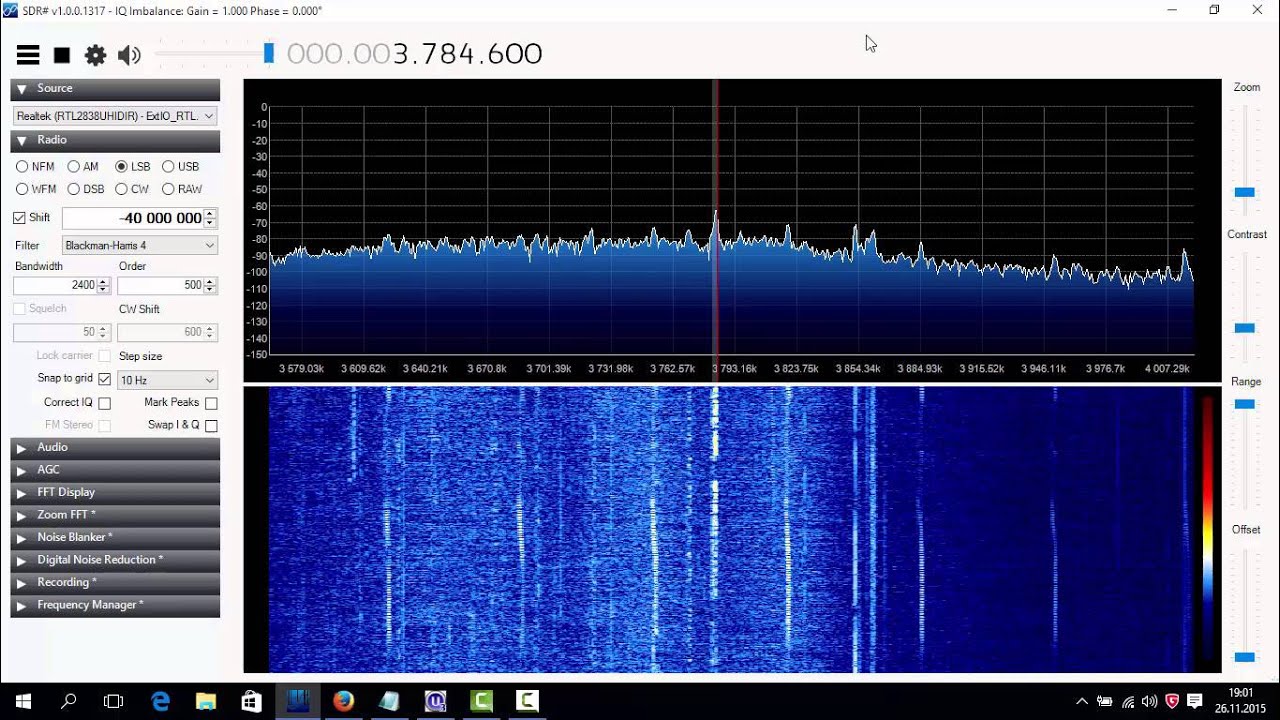Mute audio with the speaker icon
1280x720 pixels.
pos(129,55)
